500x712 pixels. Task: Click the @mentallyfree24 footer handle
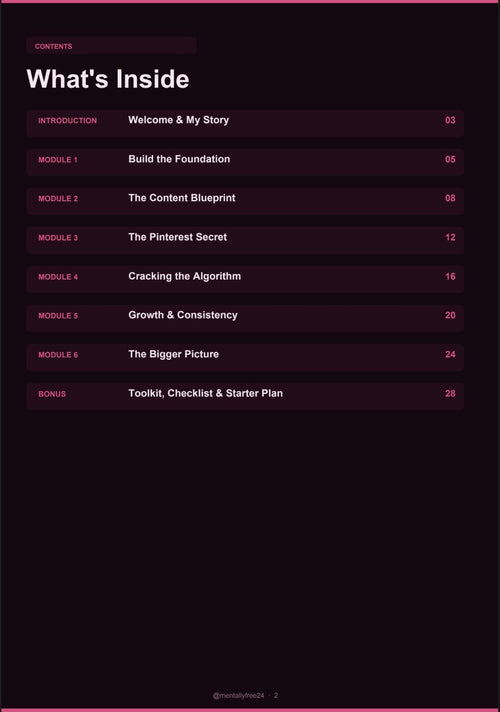point(238,696)
